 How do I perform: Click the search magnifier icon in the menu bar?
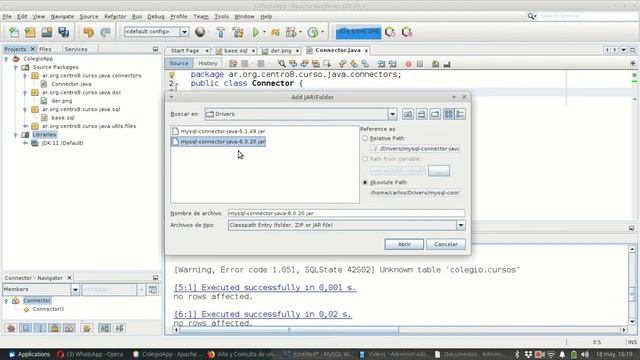(531, 16)
